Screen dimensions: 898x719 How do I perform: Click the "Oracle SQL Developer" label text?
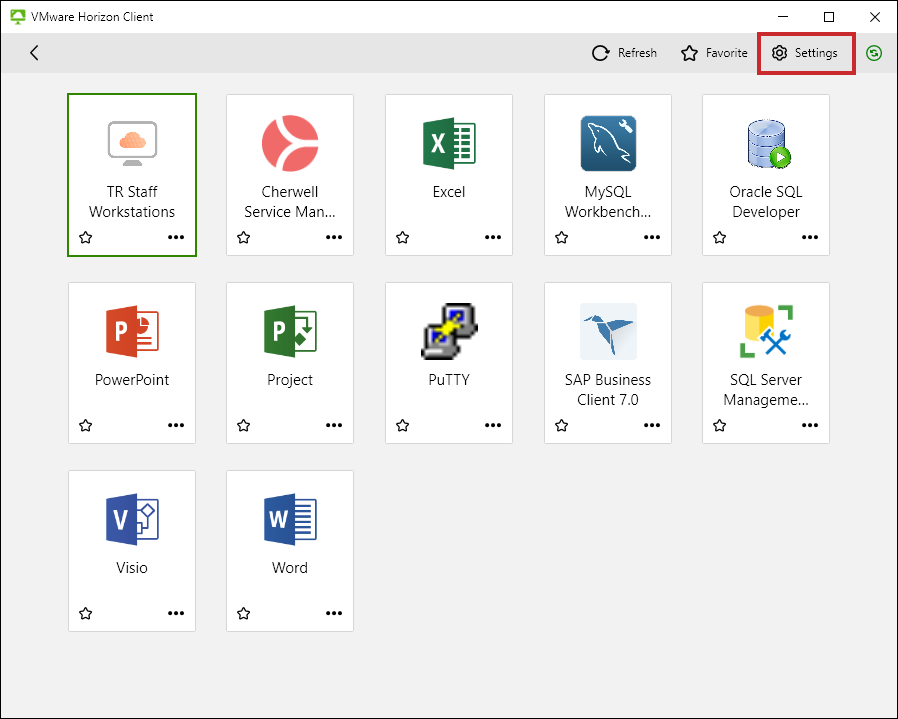click(766, 202)
